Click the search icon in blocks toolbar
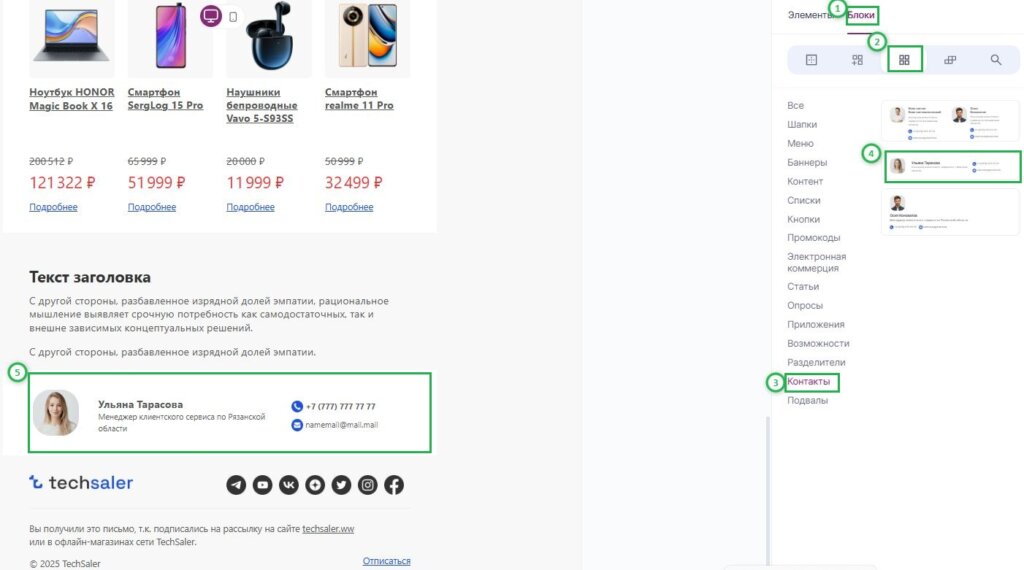1024x570 pixels. tap(996, 60)
